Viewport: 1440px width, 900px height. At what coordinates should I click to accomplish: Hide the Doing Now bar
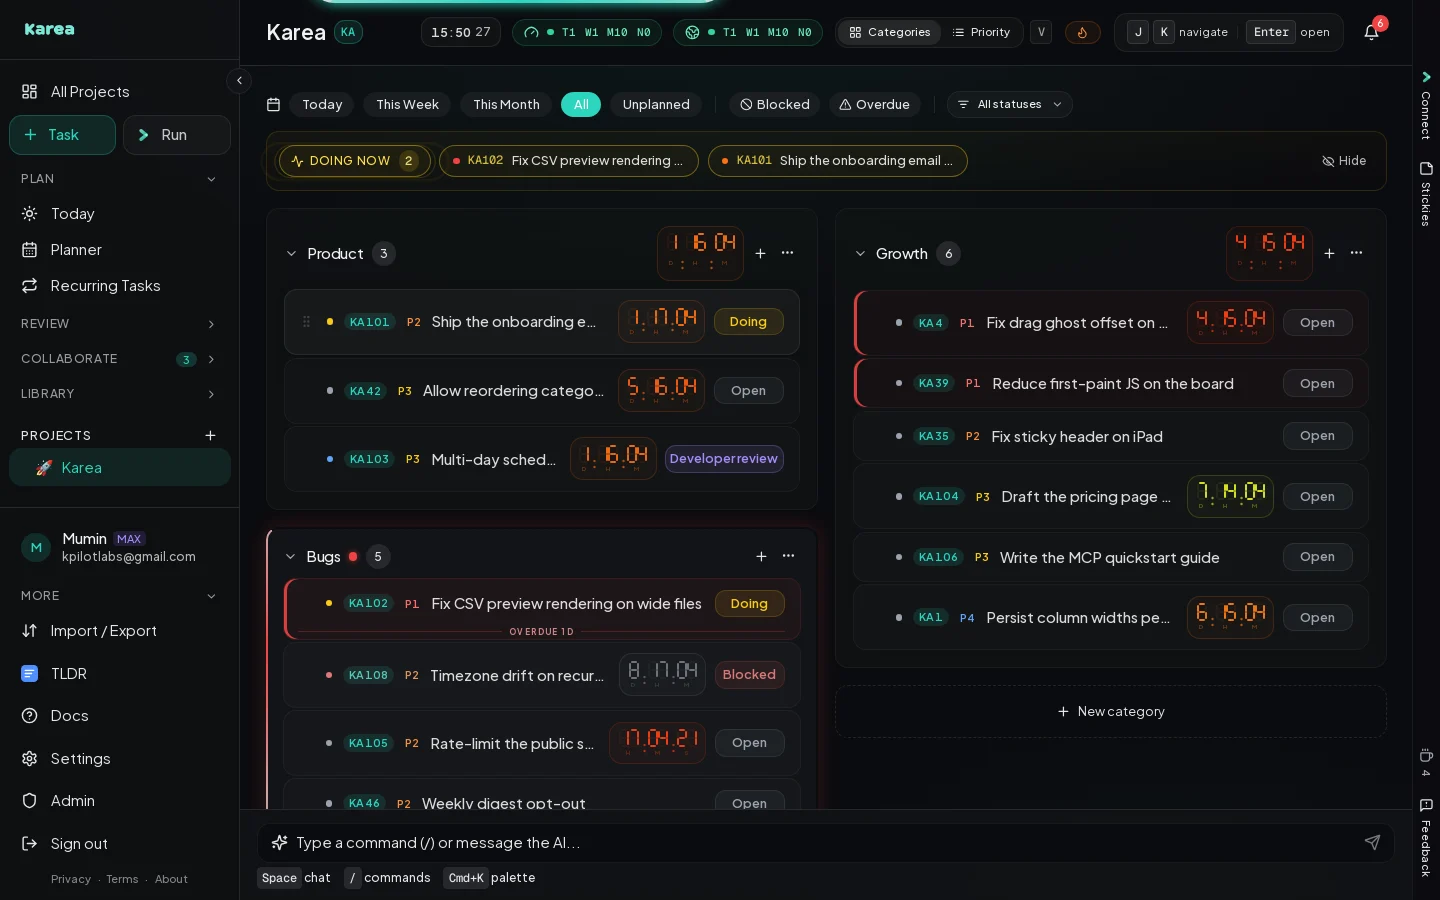point(1344,161)
